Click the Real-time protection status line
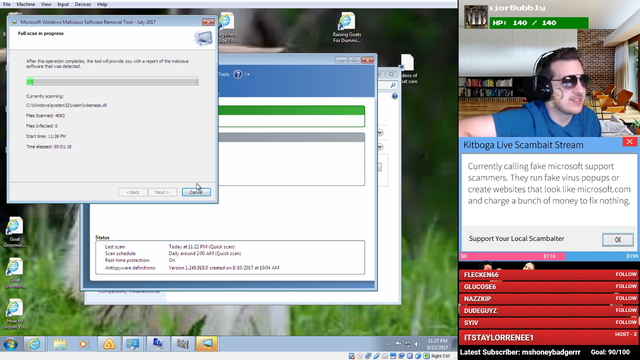Image resolution: width=640 pixels, height=360 pixels. click(x=140, y=260)
